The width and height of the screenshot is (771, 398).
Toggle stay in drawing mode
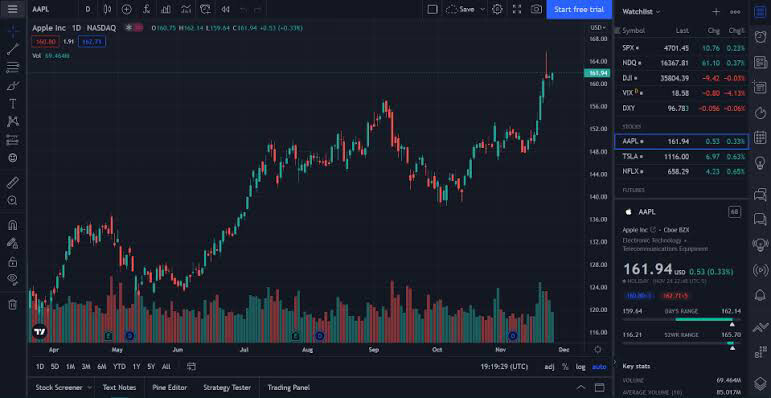point(13,244)
